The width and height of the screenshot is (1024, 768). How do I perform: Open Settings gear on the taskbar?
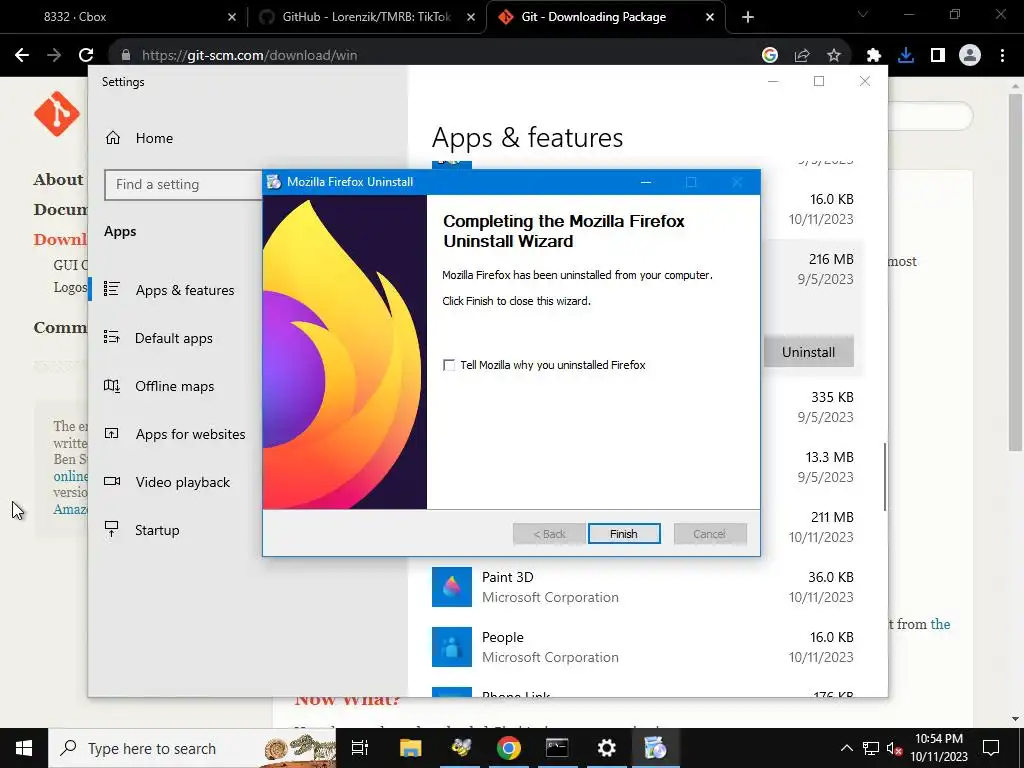point(607,748)
